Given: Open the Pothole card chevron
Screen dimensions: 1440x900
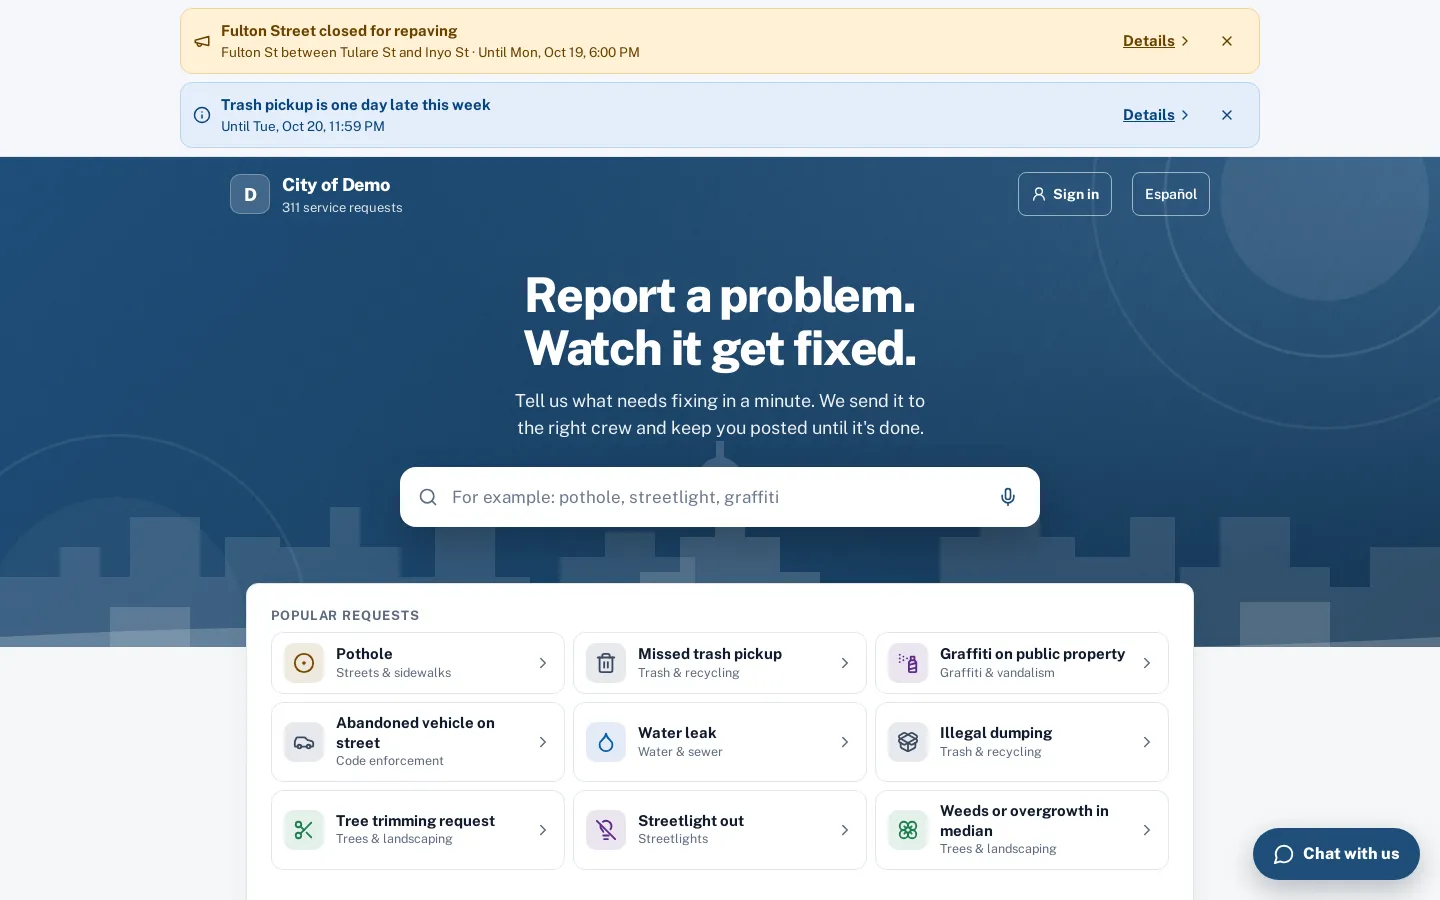Looking at the screenshot, I should point(543,663).
